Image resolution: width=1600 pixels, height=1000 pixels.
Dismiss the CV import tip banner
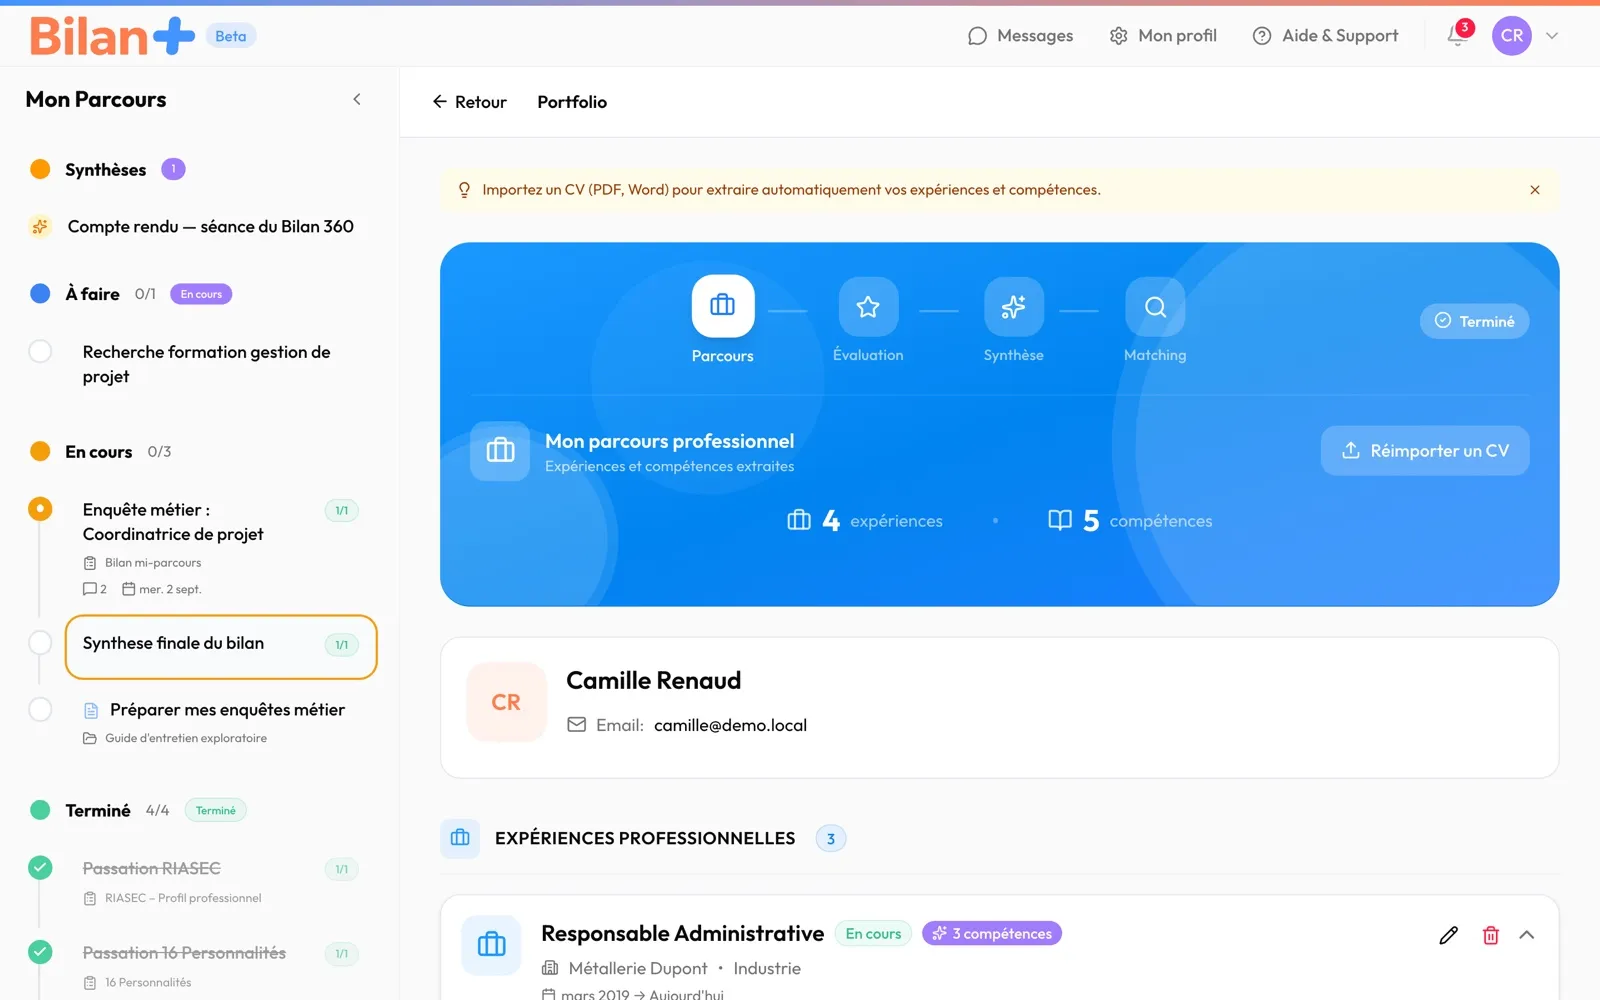click(x=1535, y=190)
